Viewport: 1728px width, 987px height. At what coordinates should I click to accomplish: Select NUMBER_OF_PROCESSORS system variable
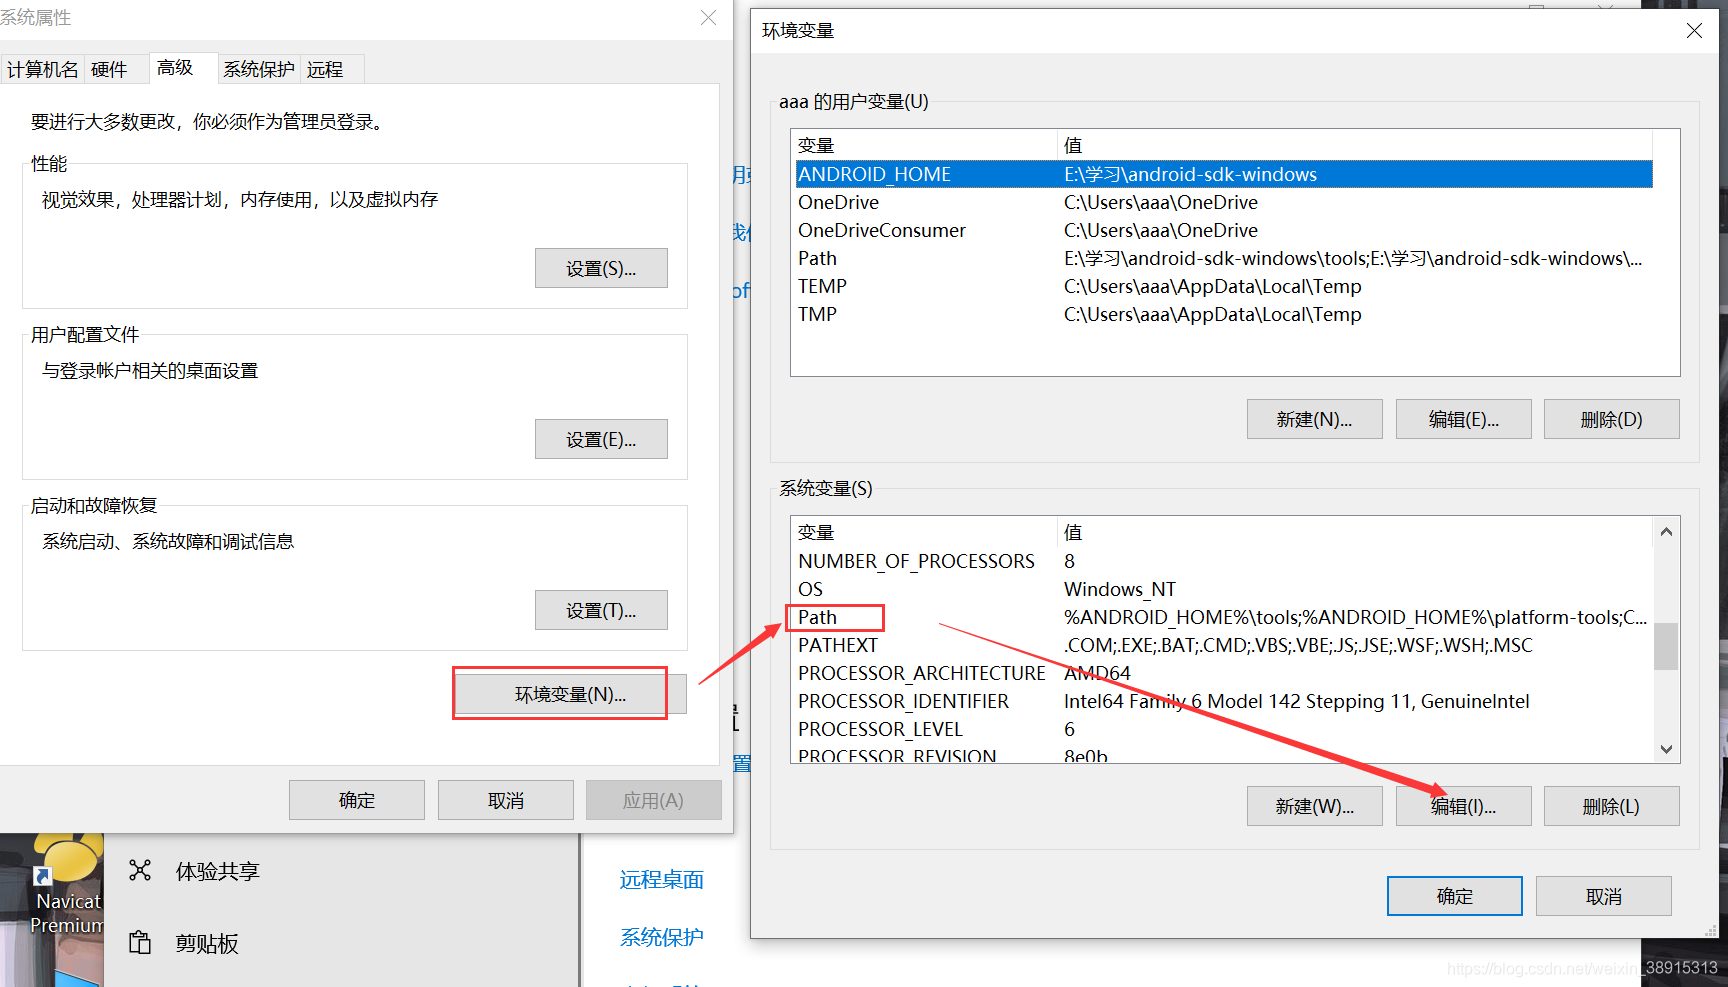click(x=1224, y=561)
